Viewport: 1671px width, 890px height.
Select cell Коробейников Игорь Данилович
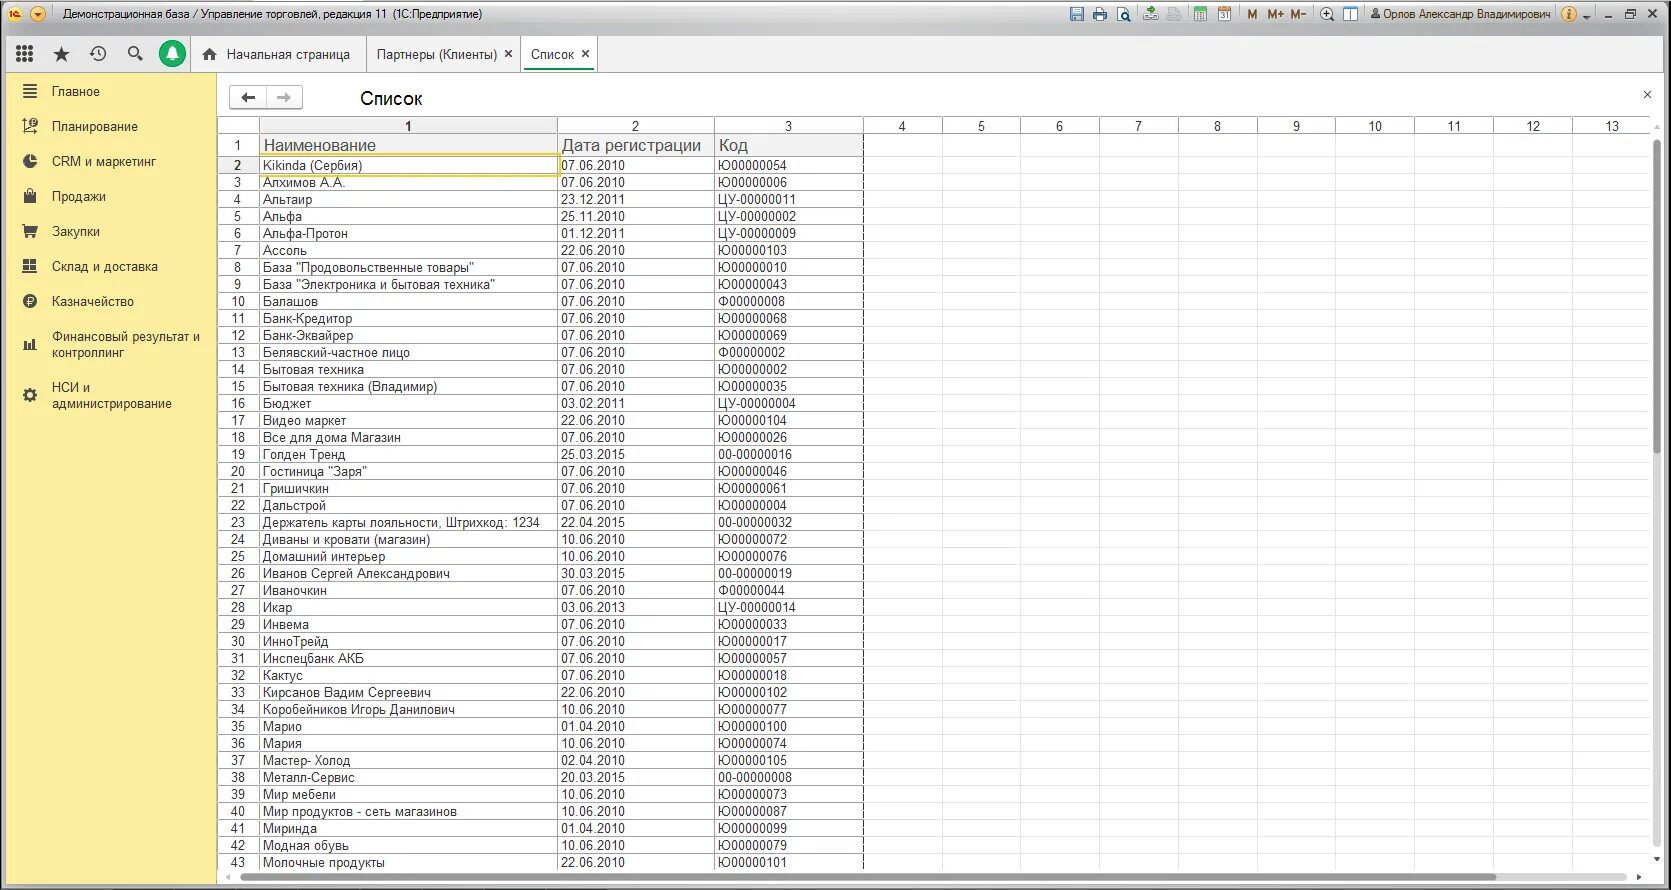(x=408, y=709)
